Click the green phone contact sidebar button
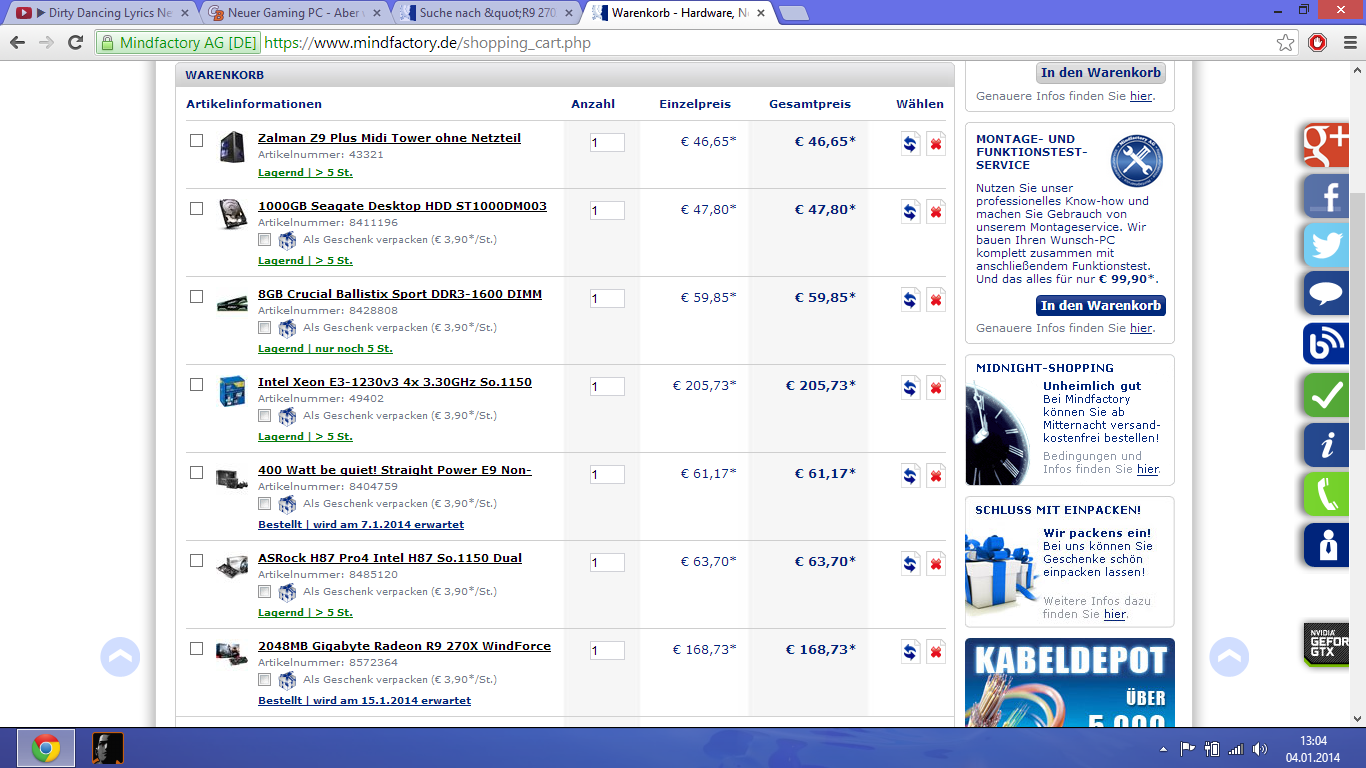This screenshot has width=1366, height=768. pyautogui.click(x=1327, y=495)
